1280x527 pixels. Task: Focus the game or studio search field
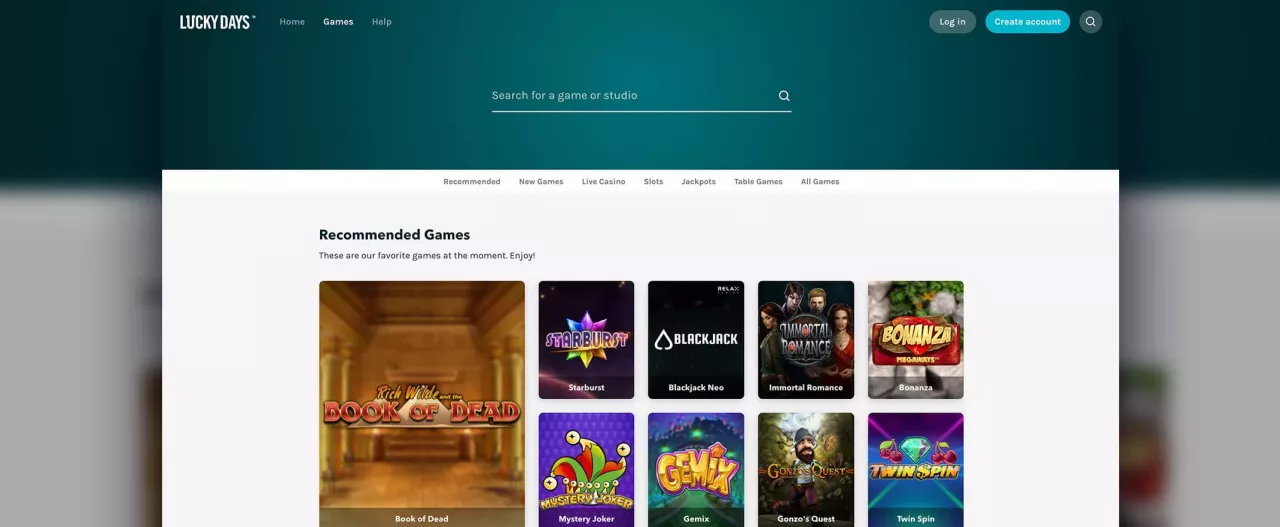tap(641, 96)
